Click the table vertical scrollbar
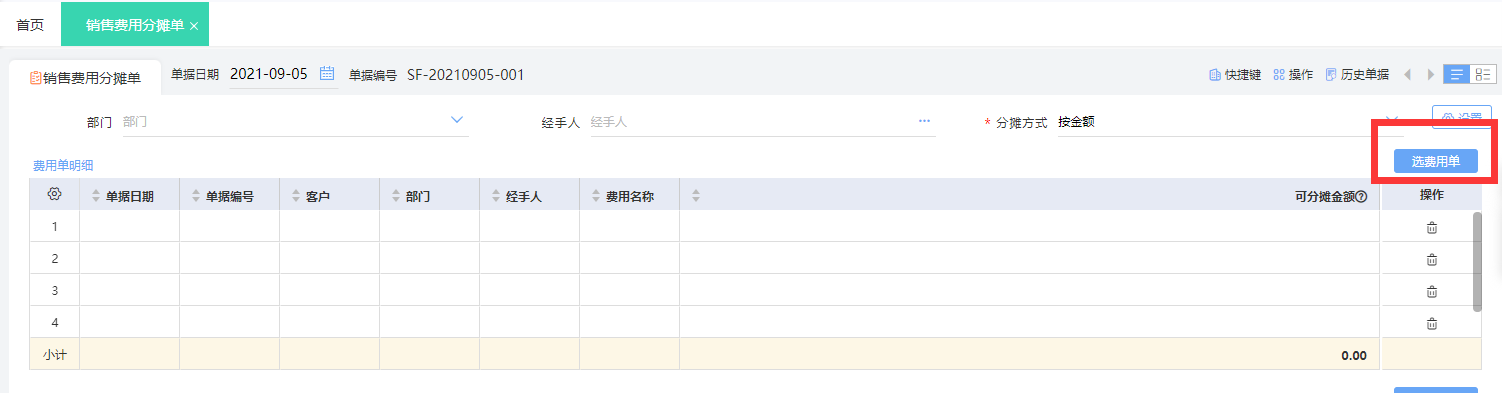This screenshot has height=393, width=1502. (x=1477, y=261)
